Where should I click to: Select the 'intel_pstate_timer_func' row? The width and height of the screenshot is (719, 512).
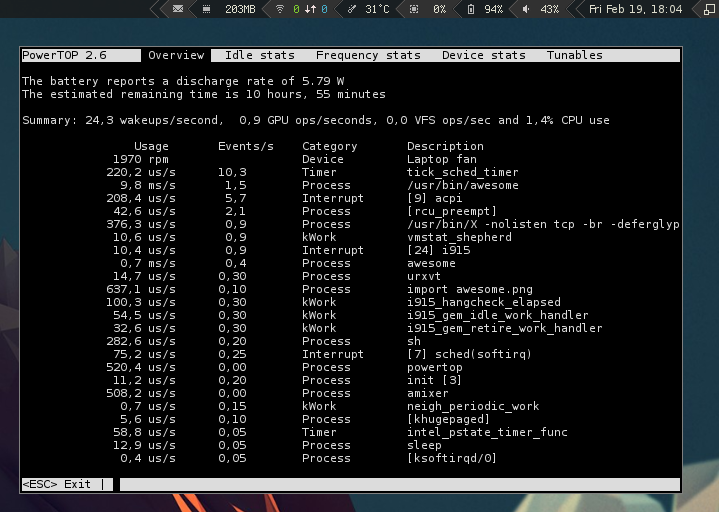coord(351,432)
